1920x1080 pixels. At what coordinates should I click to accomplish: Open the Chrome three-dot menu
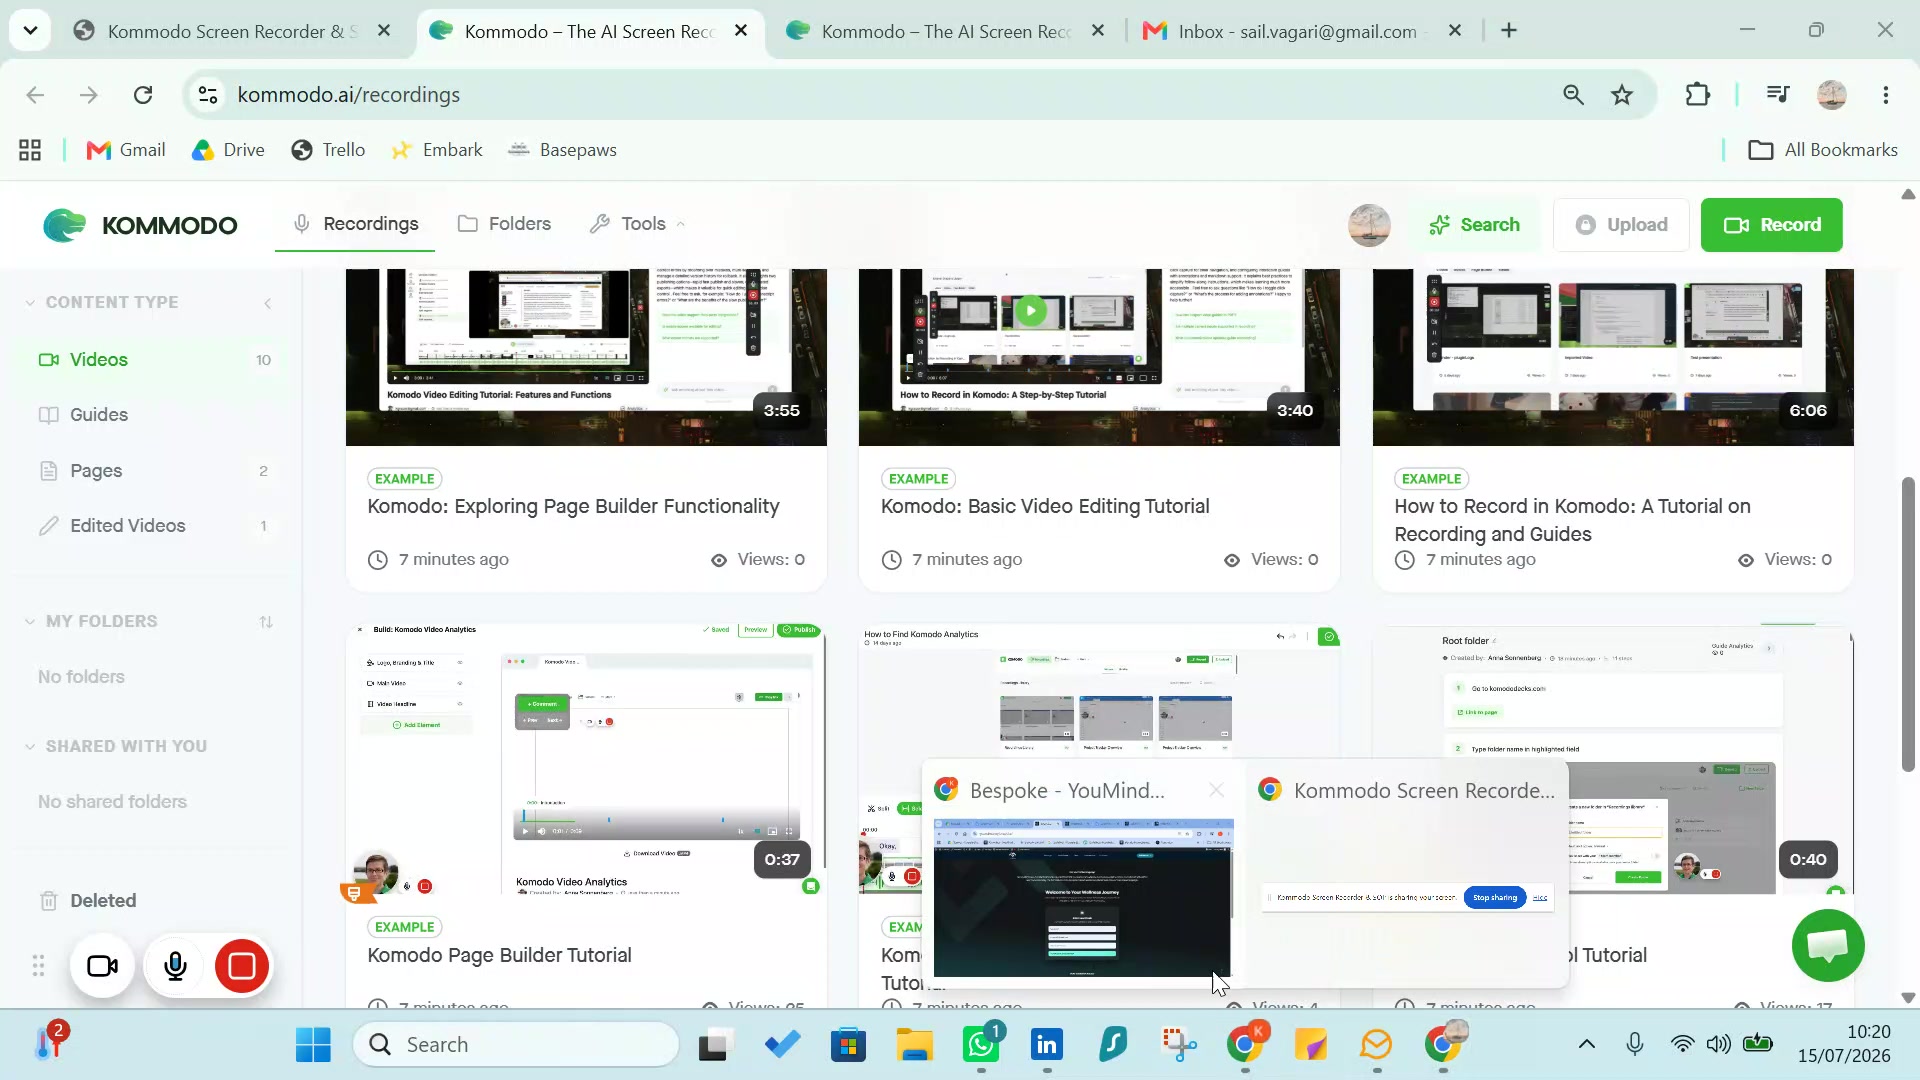[x=1886, y=95]
